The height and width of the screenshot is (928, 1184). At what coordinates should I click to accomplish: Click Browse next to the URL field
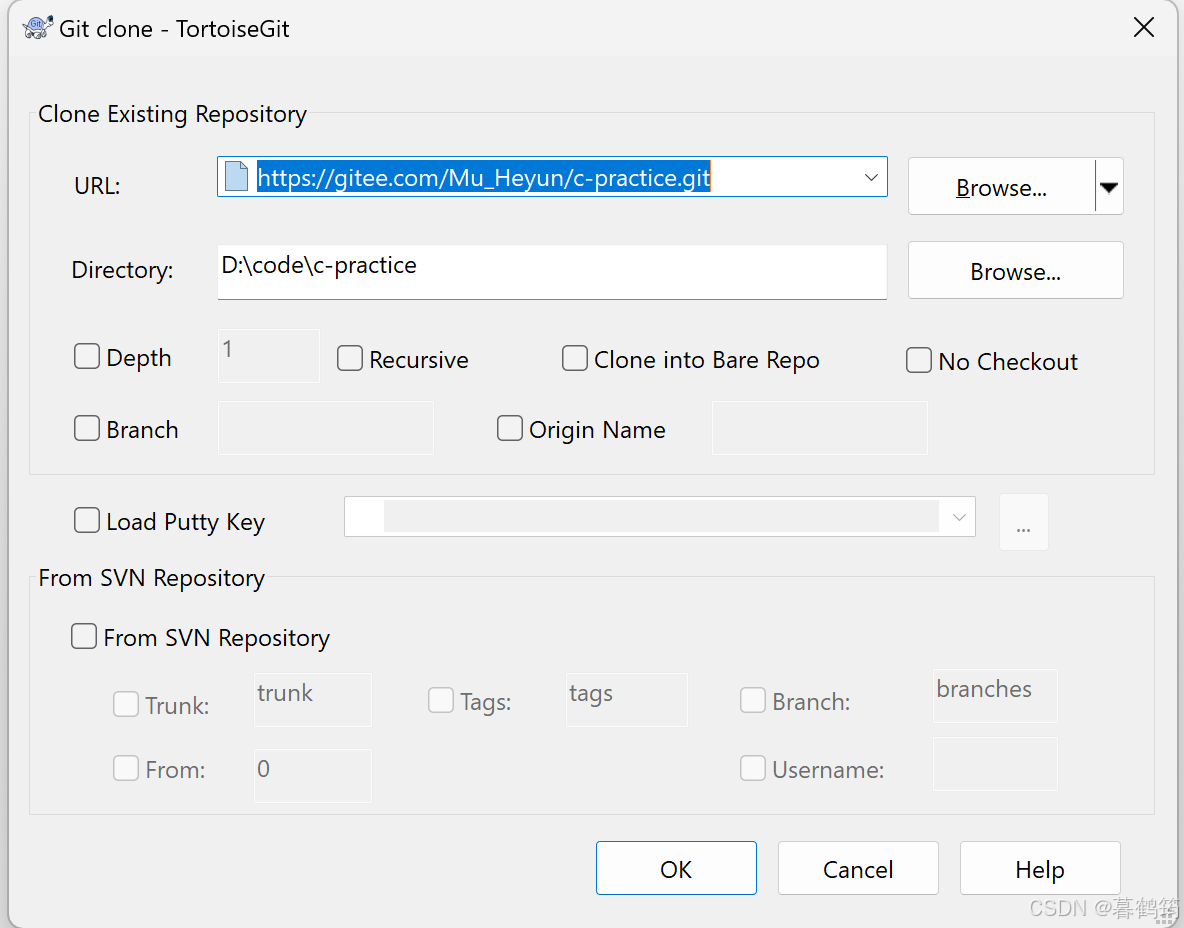pos(1001,187)
